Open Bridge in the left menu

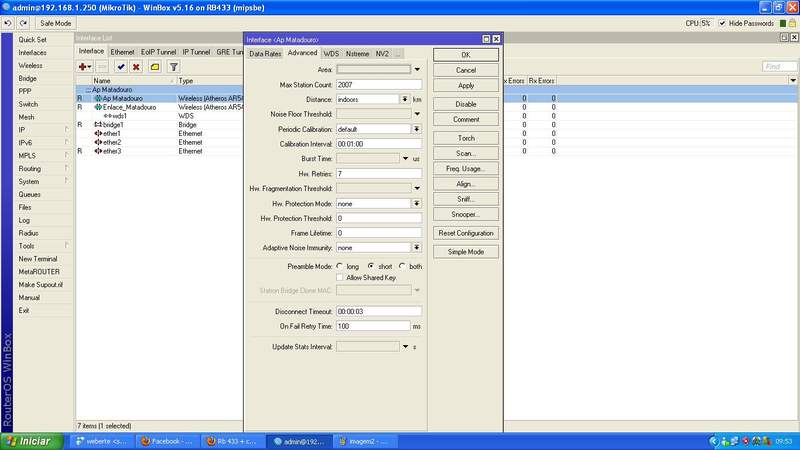(28, 79)
